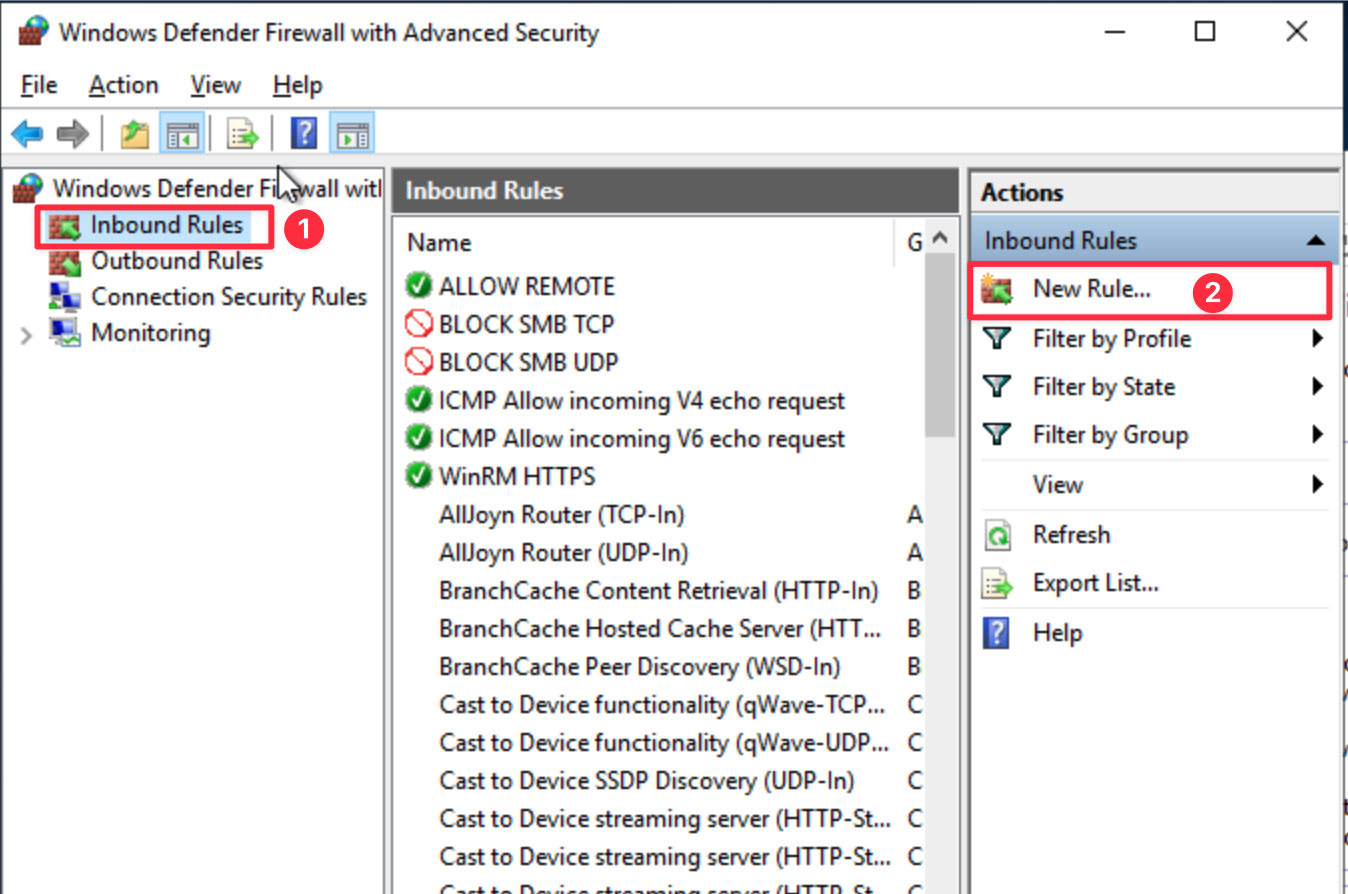Select AllJoyn Router (TCP-In) rule
Viewport: 1348px width, 894px height.
pos(561,515)
